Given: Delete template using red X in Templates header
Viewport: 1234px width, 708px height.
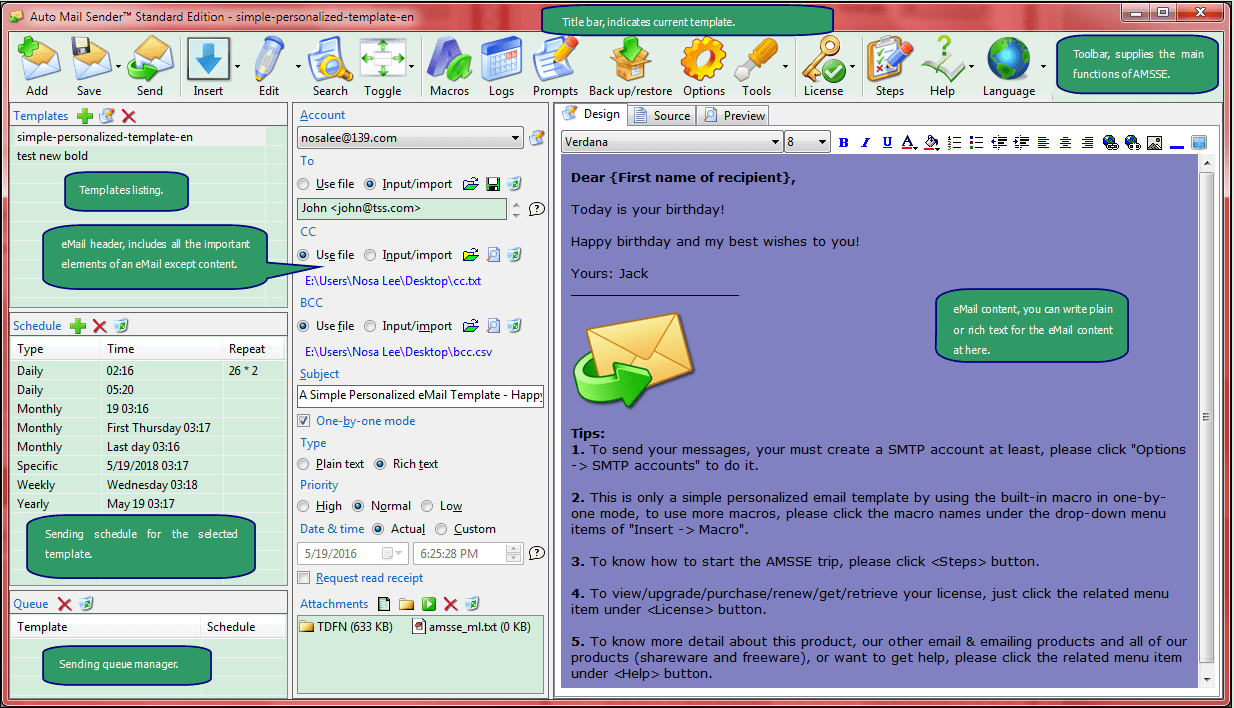Looking at the screenshot, I should click(x=128, y=116).
